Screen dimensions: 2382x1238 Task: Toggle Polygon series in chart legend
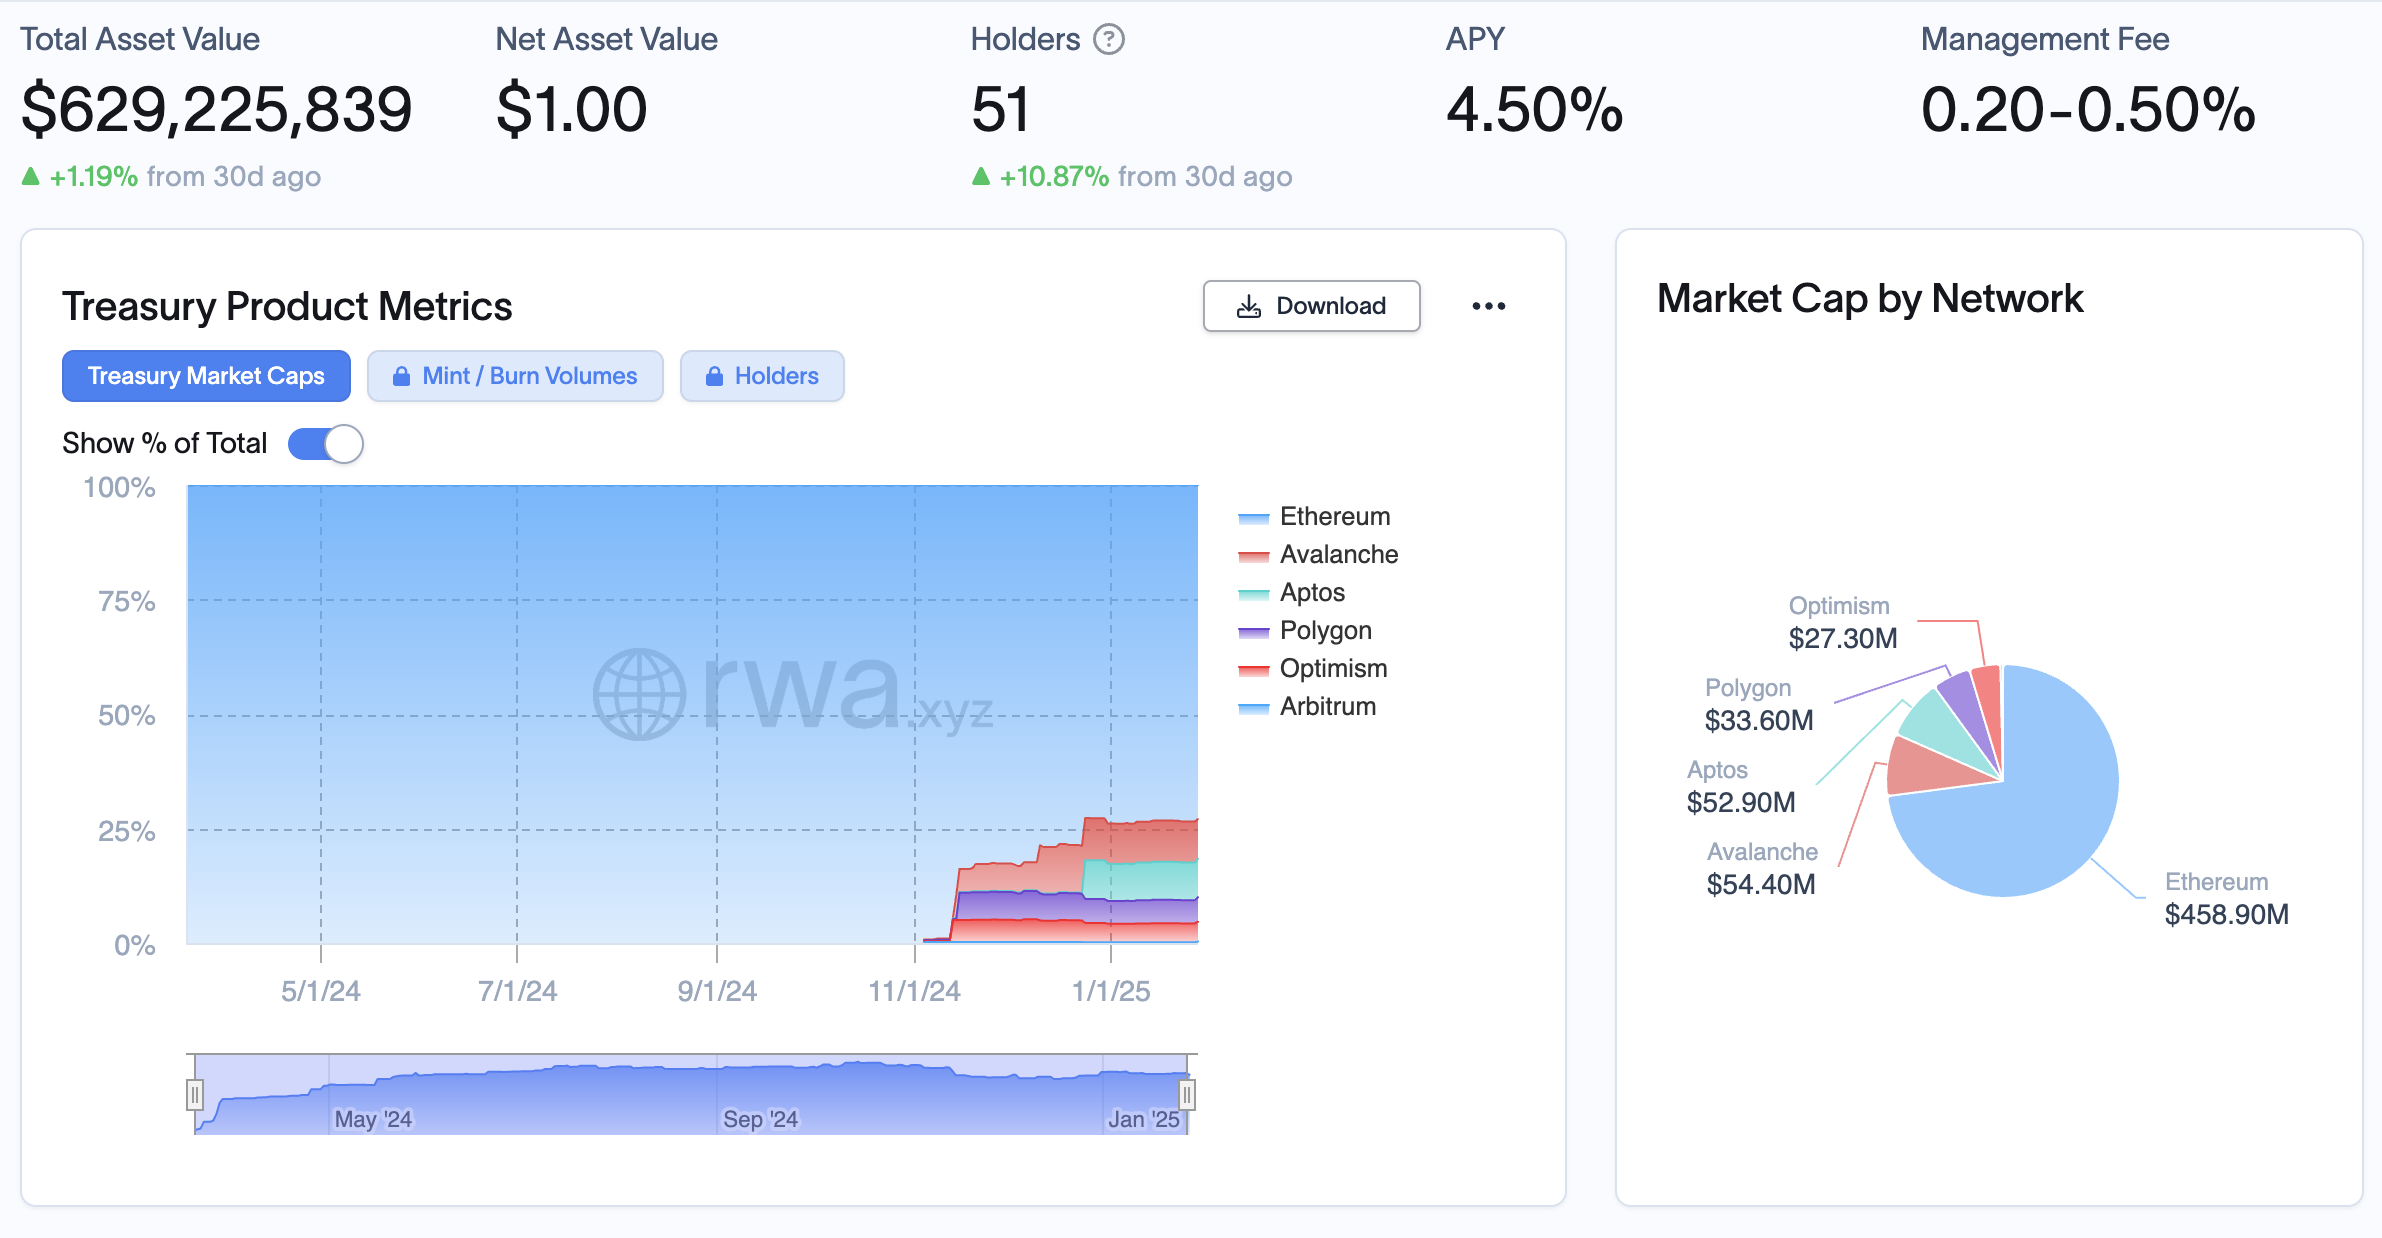click(1325, 630)
